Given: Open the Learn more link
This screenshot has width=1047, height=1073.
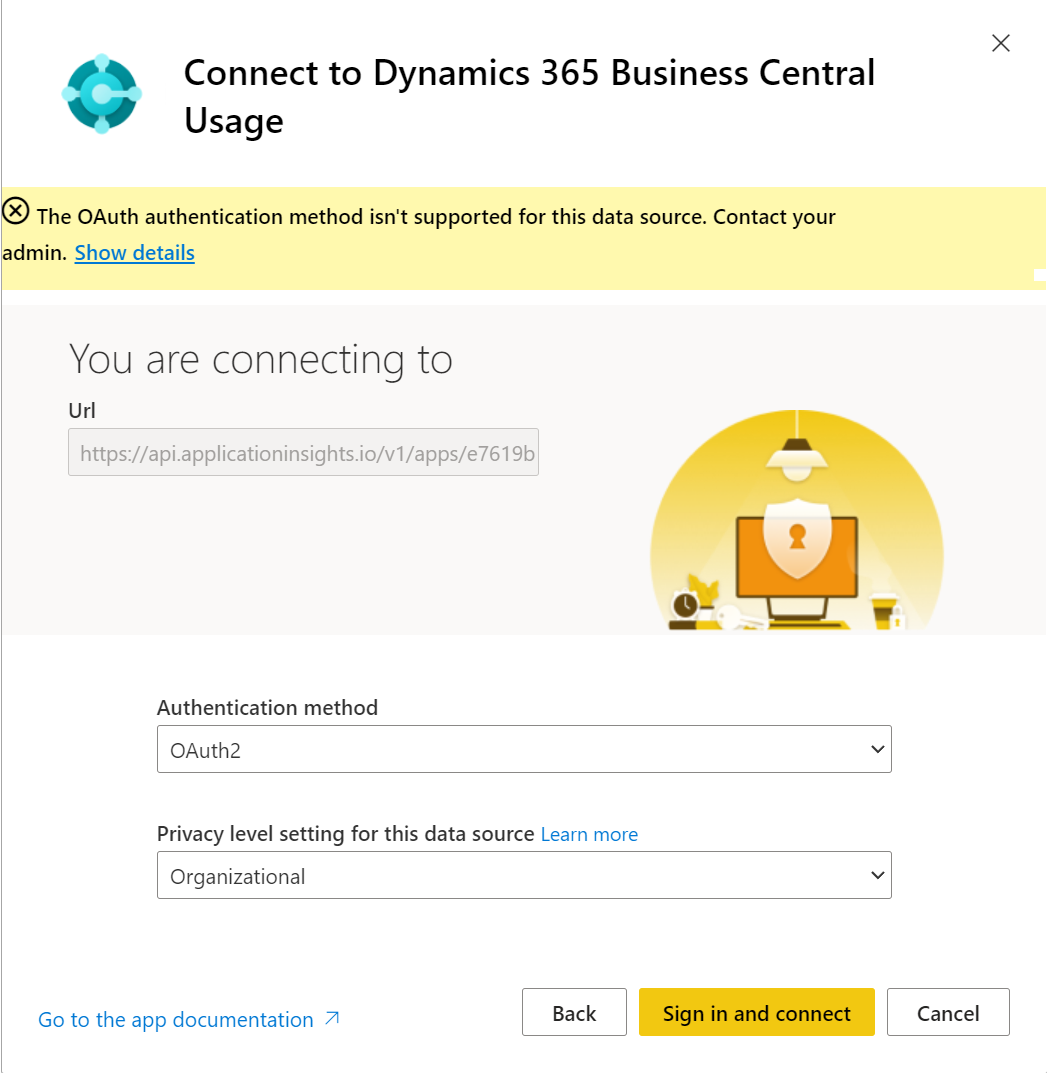Looking at the screenshot, I should (589, 834).
